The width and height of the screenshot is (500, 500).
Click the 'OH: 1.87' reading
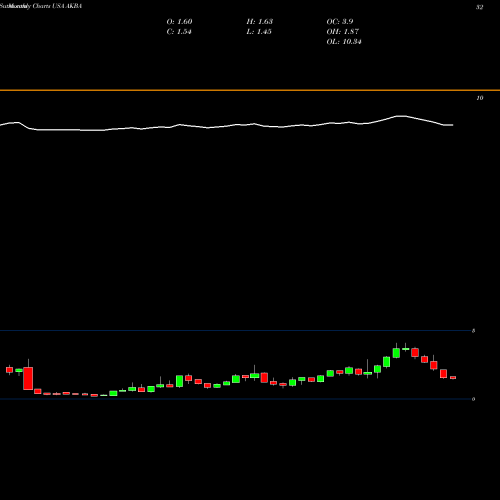tap(343, 32)
